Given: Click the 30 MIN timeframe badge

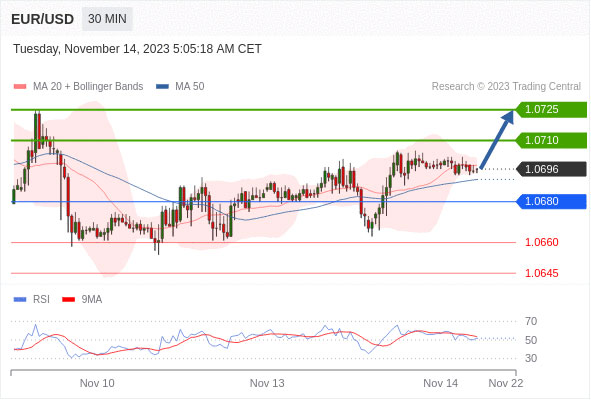Looking at the screenshot, I should pos(107,19).
